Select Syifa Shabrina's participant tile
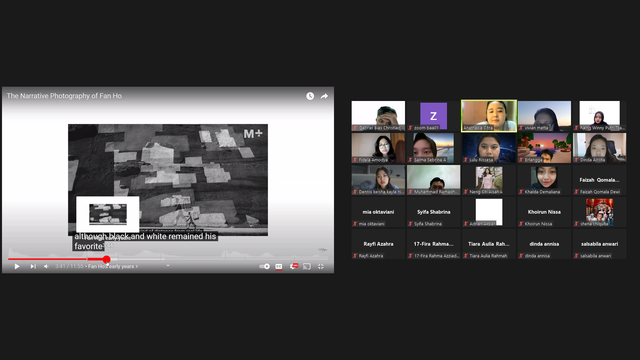640x360 pixels. 433,212
